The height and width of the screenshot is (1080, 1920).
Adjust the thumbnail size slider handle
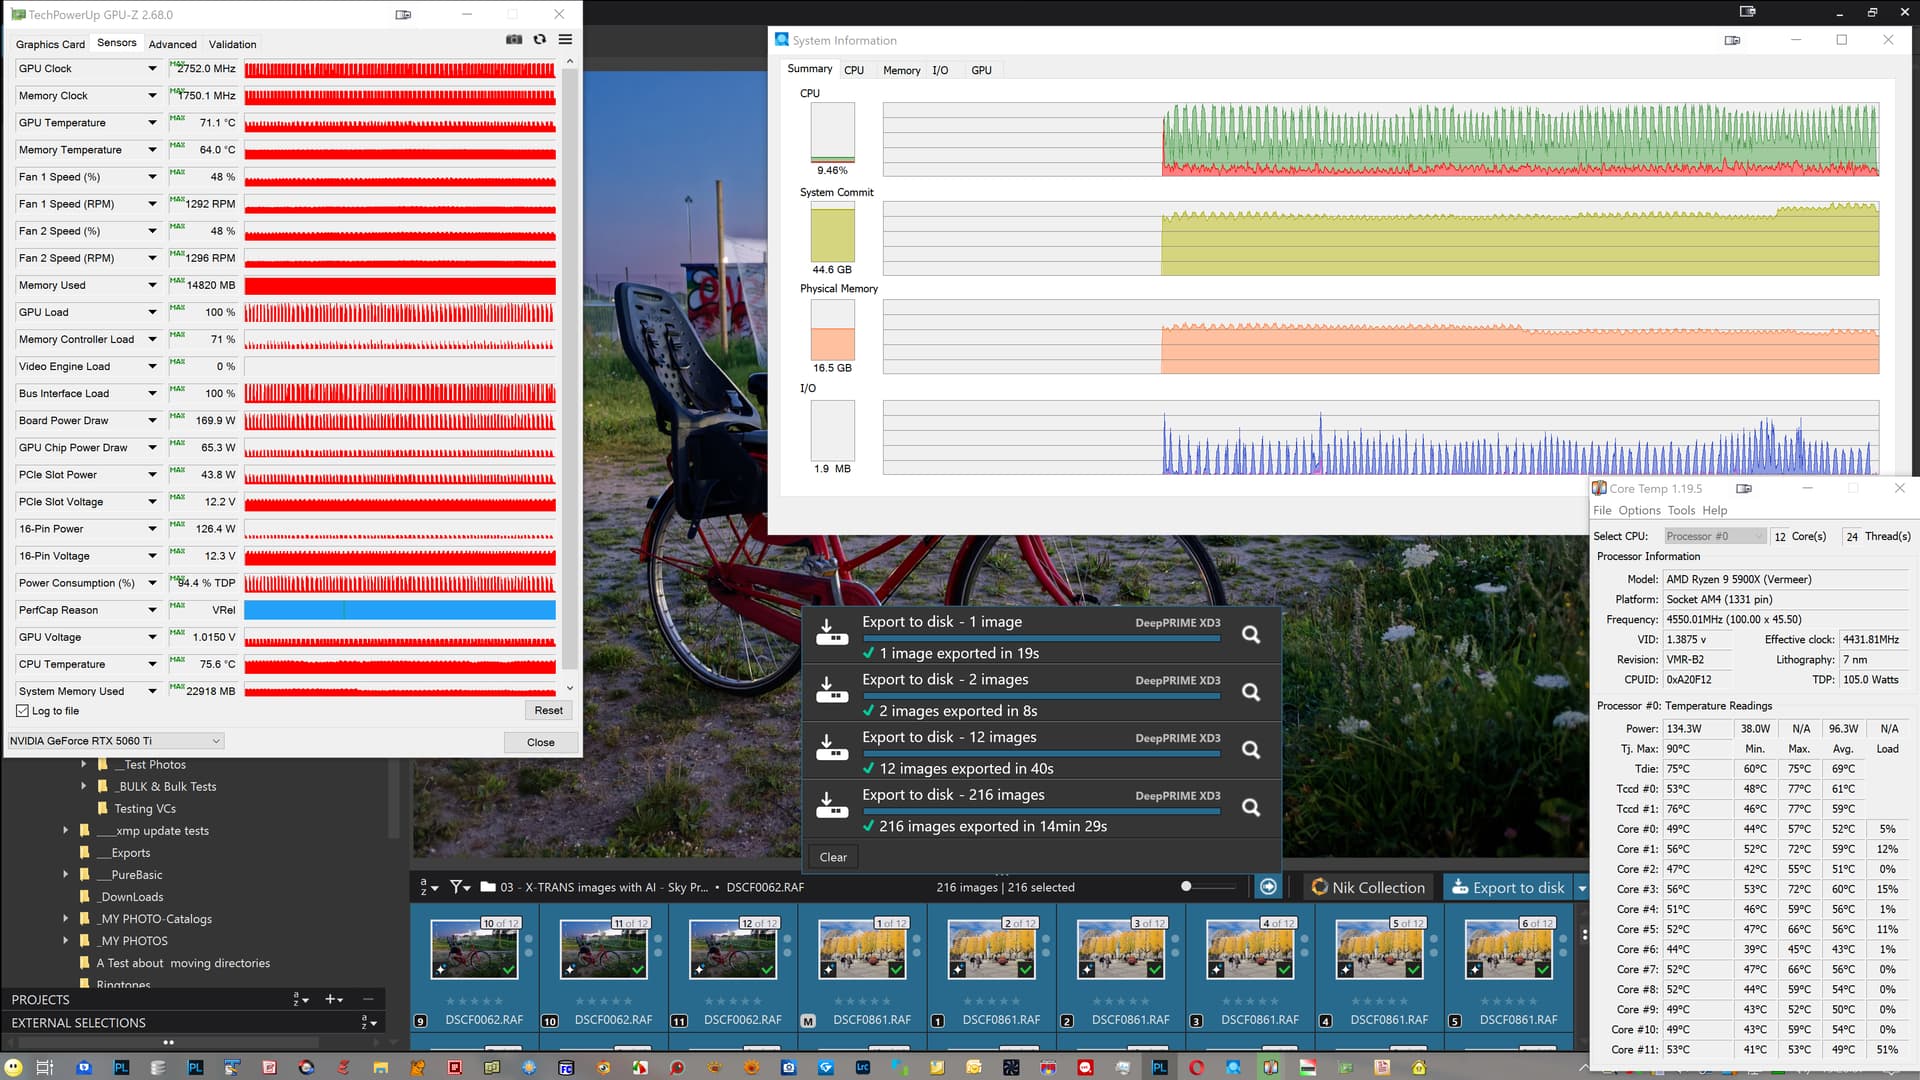pyautogui.click(x=1186, y=886)
